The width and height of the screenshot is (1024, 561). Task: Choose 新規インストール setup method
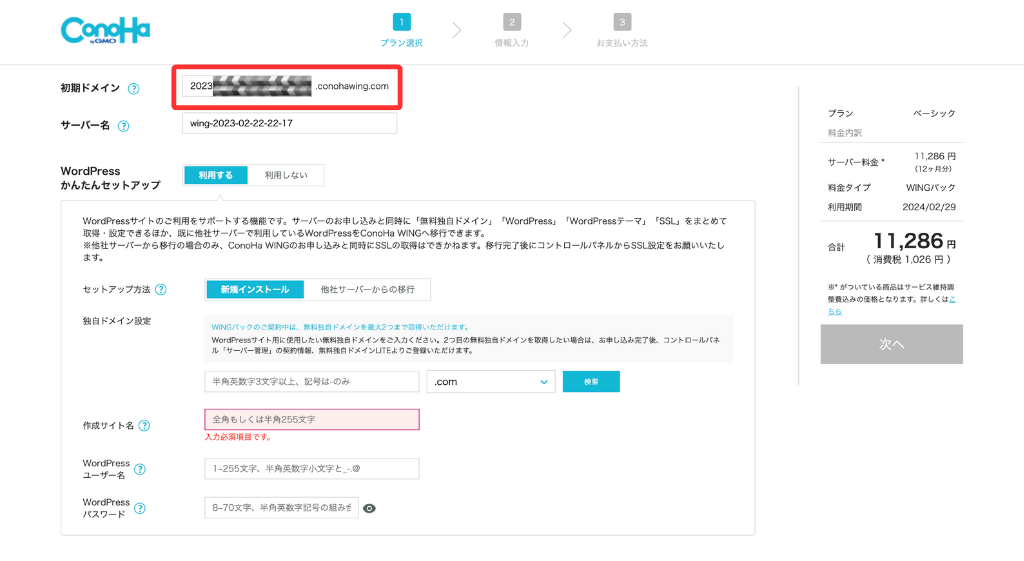[x=255, y=289]
